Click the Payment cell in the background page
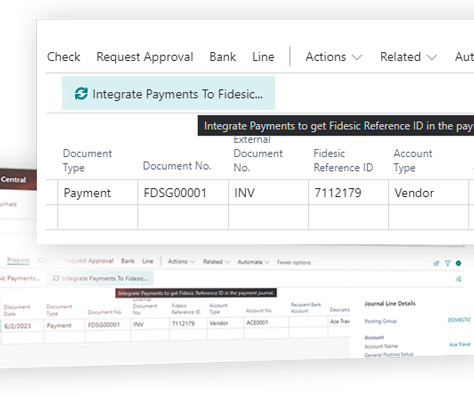The height and width of the screenshot is (396, 474). [x=64, y=325]
